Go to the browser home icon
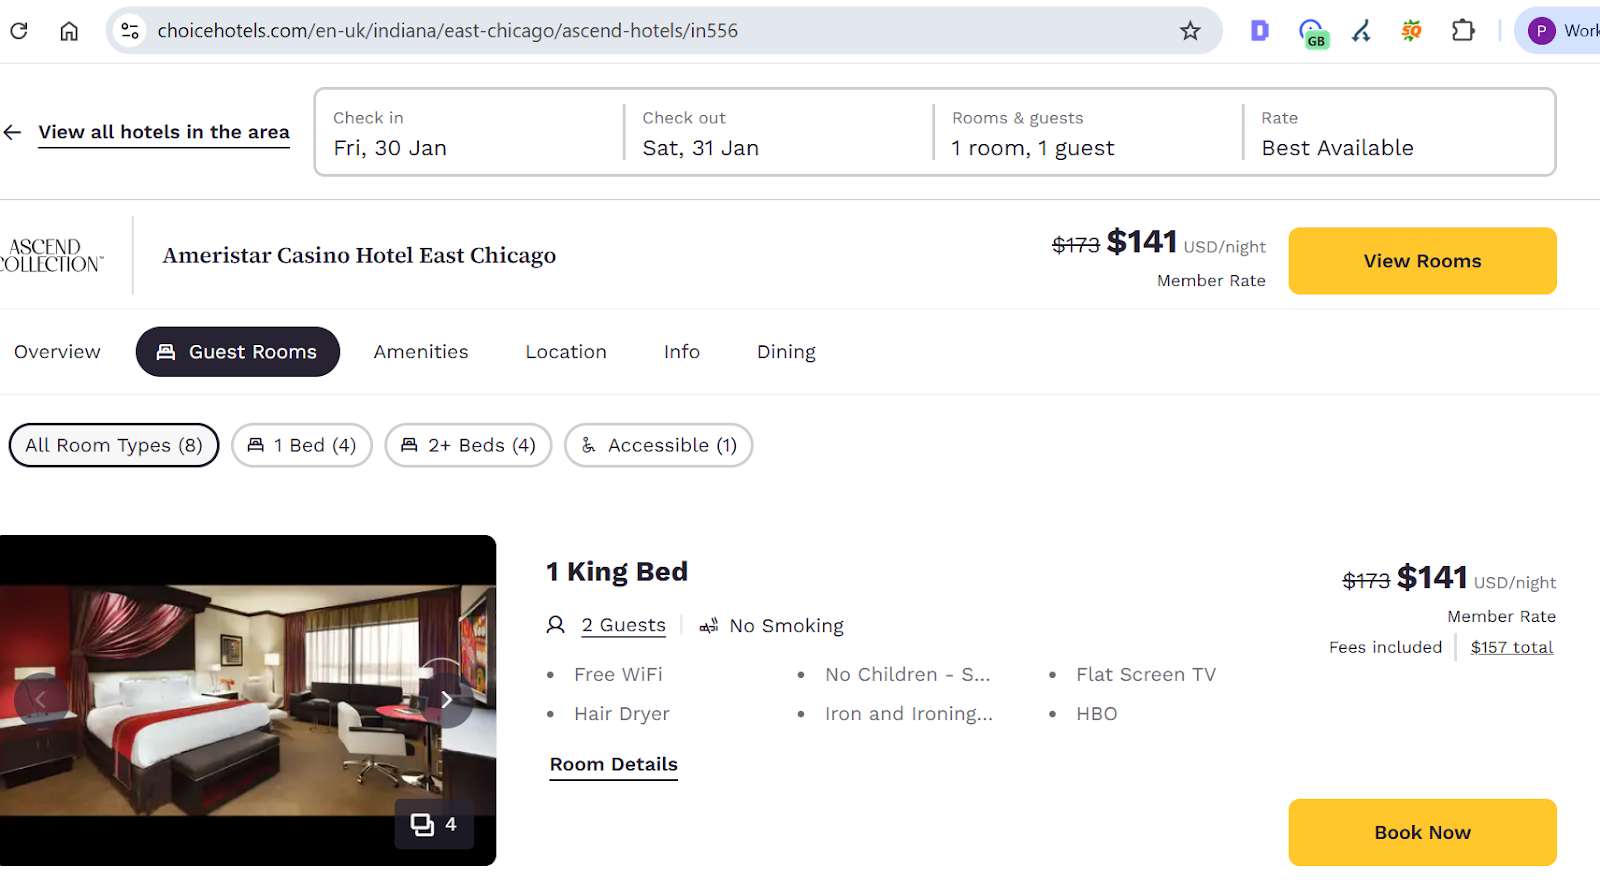The image size is (1600, 896). pyautogui.click(x=69, y=31)
